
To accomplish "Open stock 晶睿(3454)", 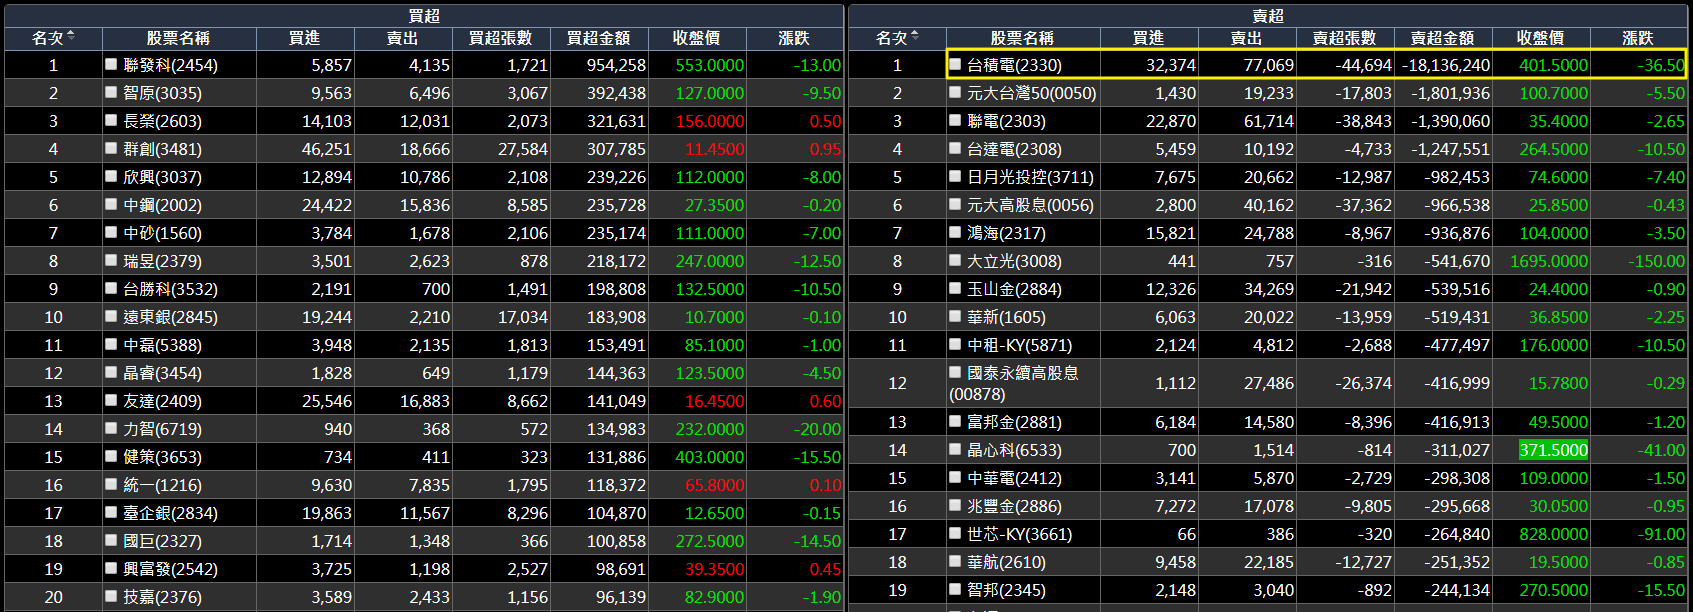I will coord(162,373).
